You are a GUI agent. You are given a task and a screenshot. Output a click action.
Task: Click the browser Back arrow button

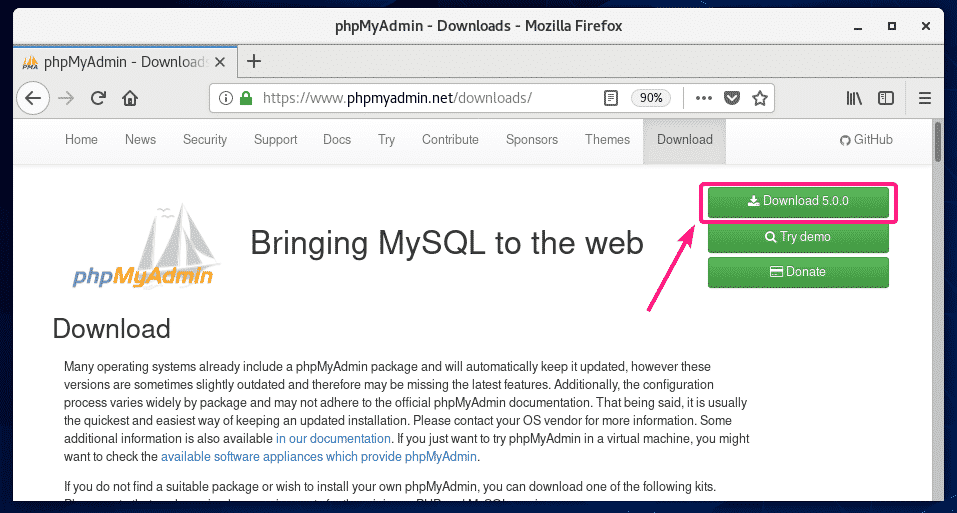click(33, 98)
